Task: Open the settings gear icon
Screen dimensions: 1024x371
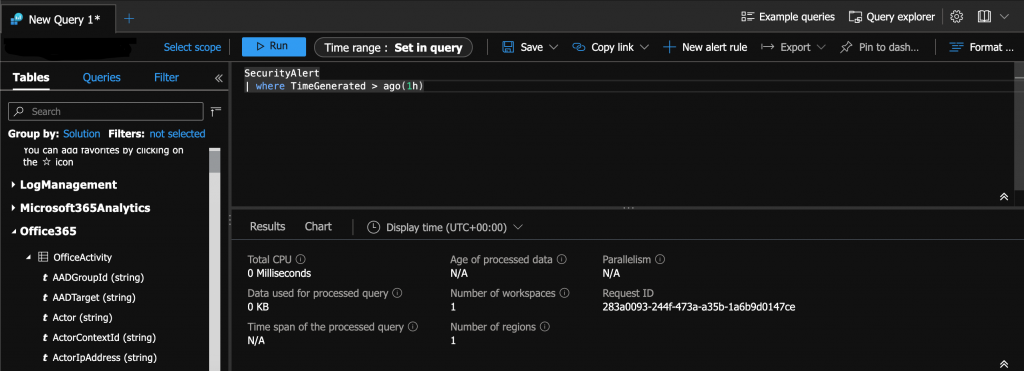Action: click(x=957, y=17)
